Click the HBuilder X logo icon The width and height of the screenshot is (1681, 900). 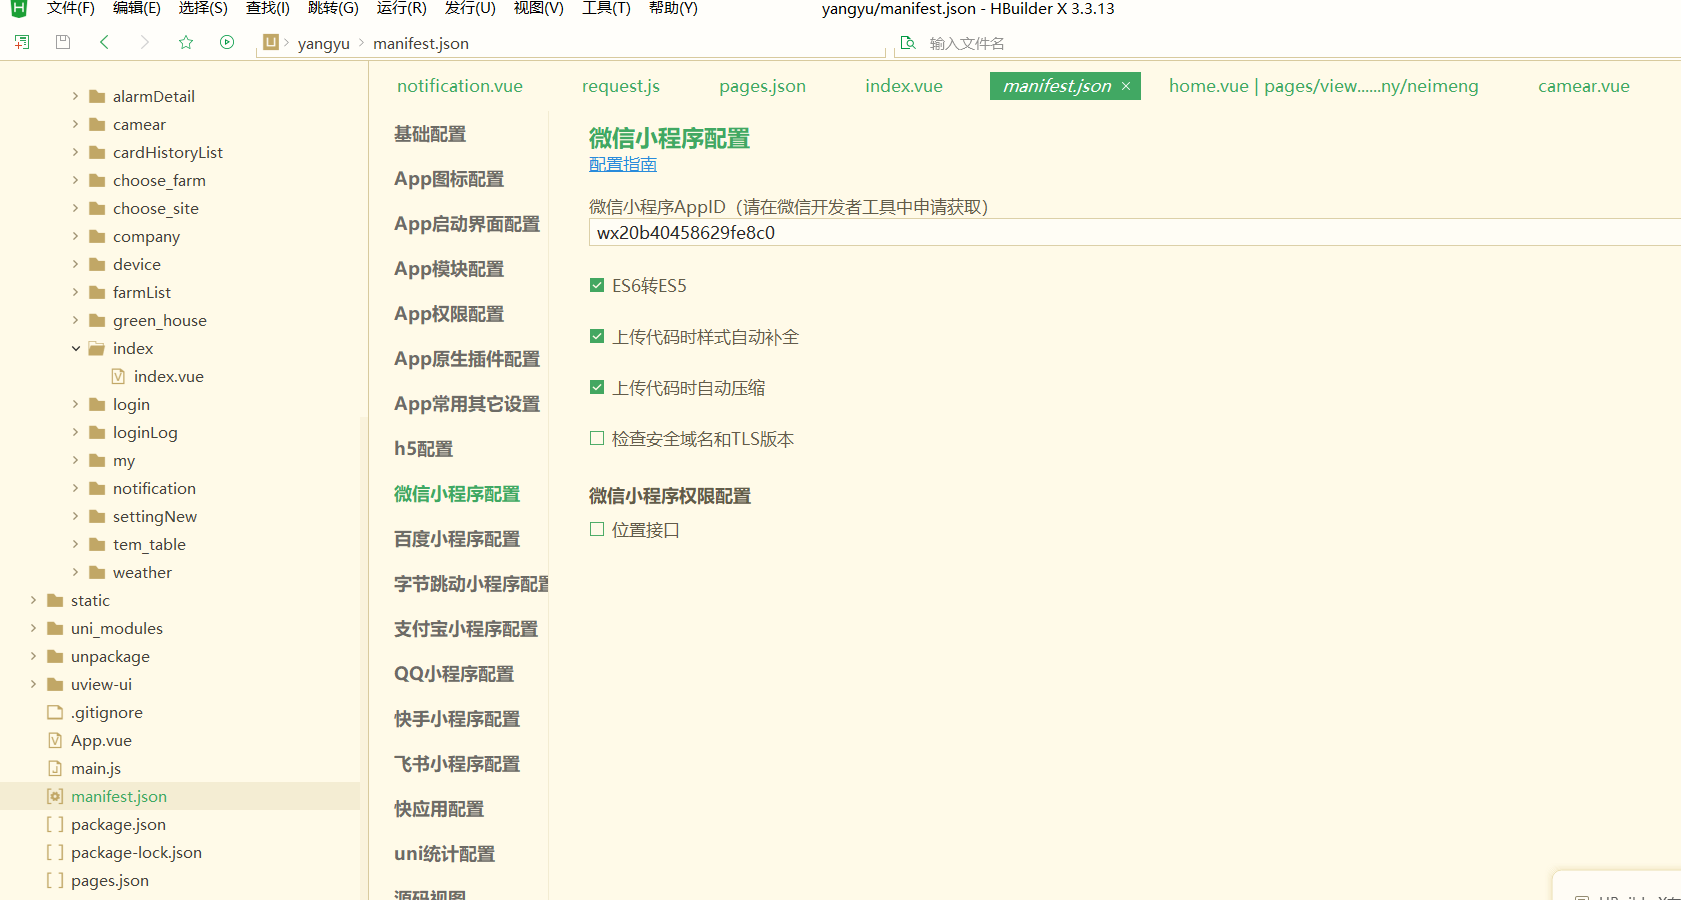[18, 9]
